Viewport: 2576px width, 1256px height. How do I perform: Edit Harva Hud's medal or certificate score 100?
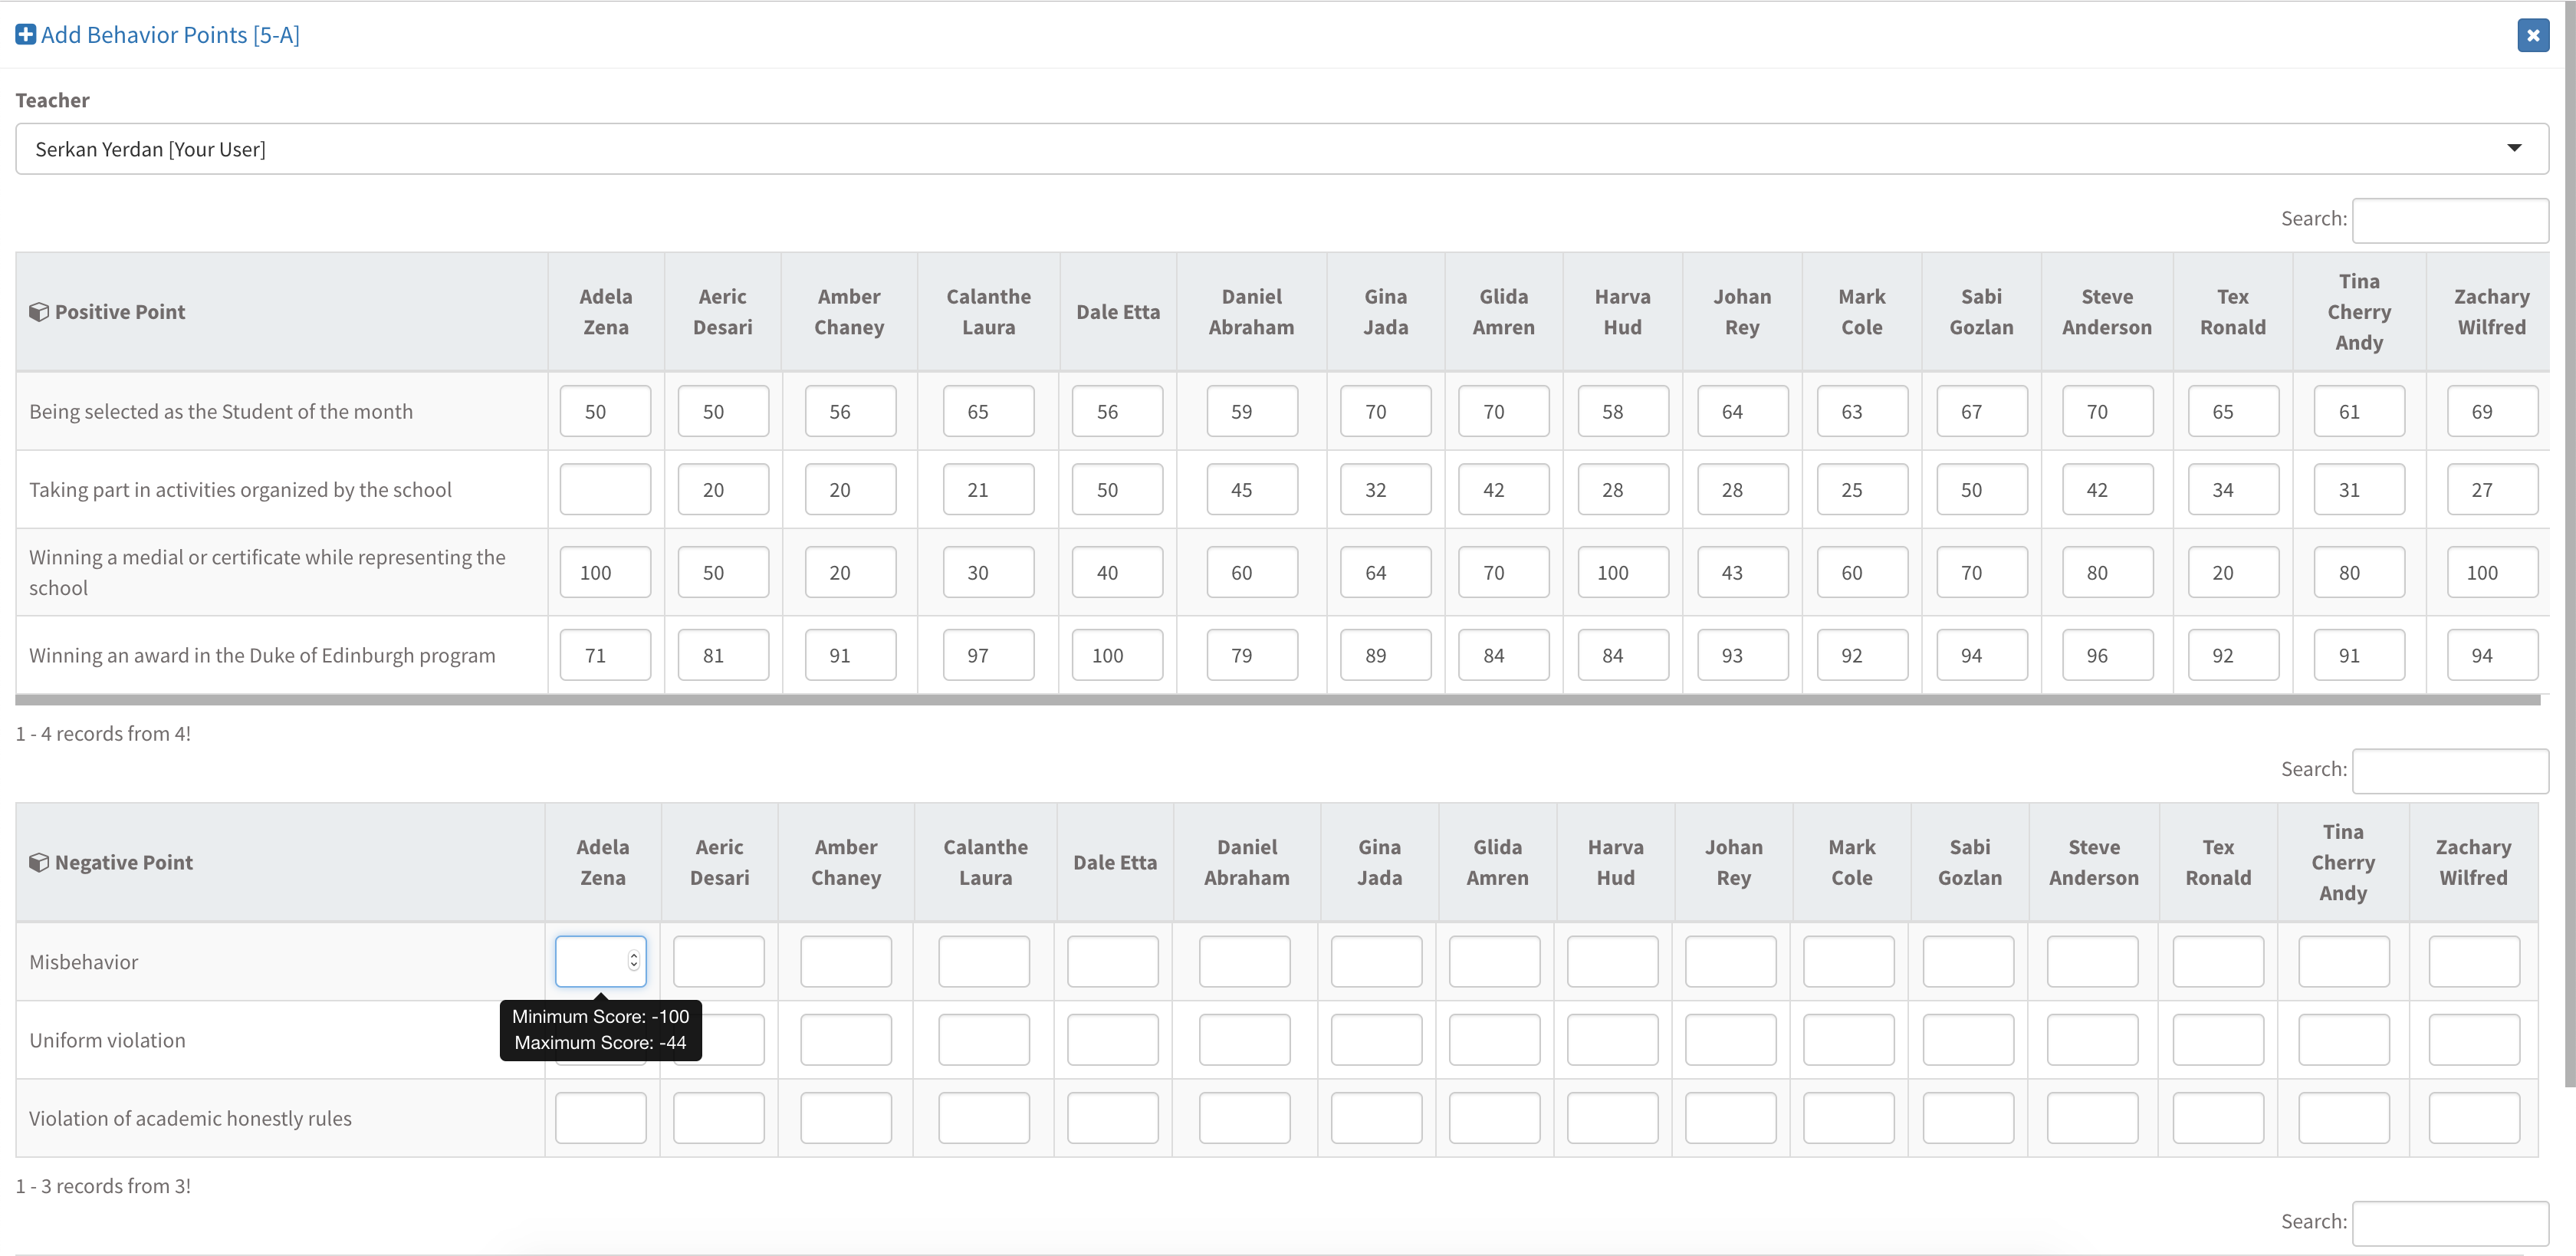1623,572
